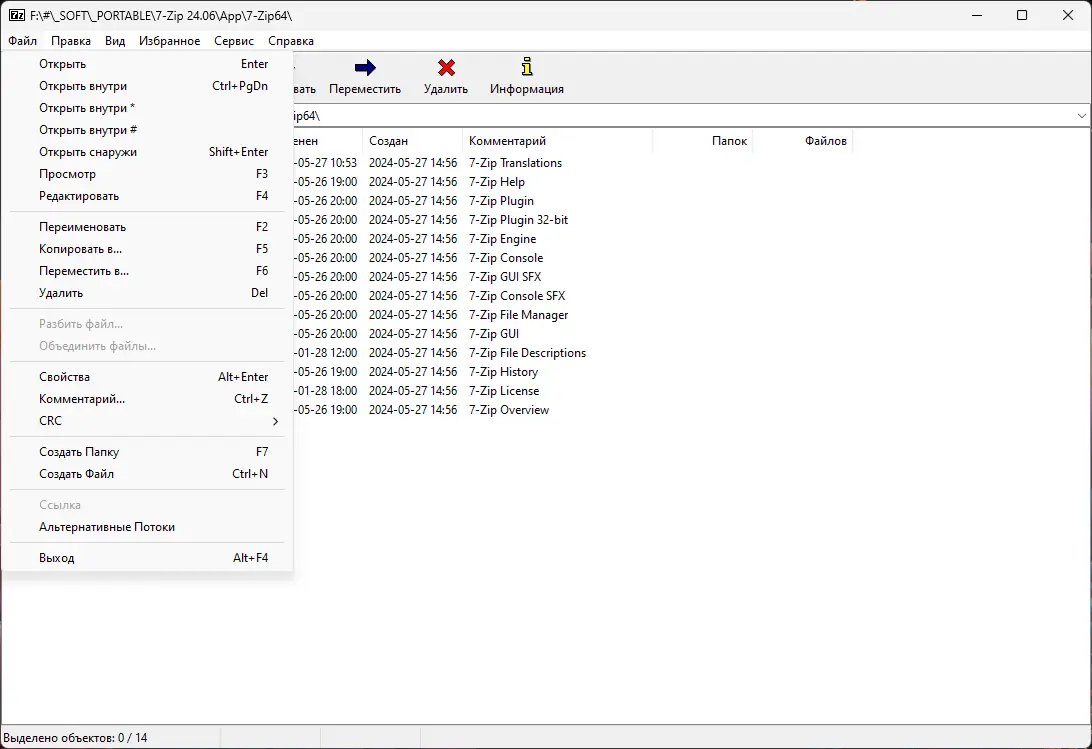
Task: Choose Создать Папку menu entry
Action: click(148, 452)
